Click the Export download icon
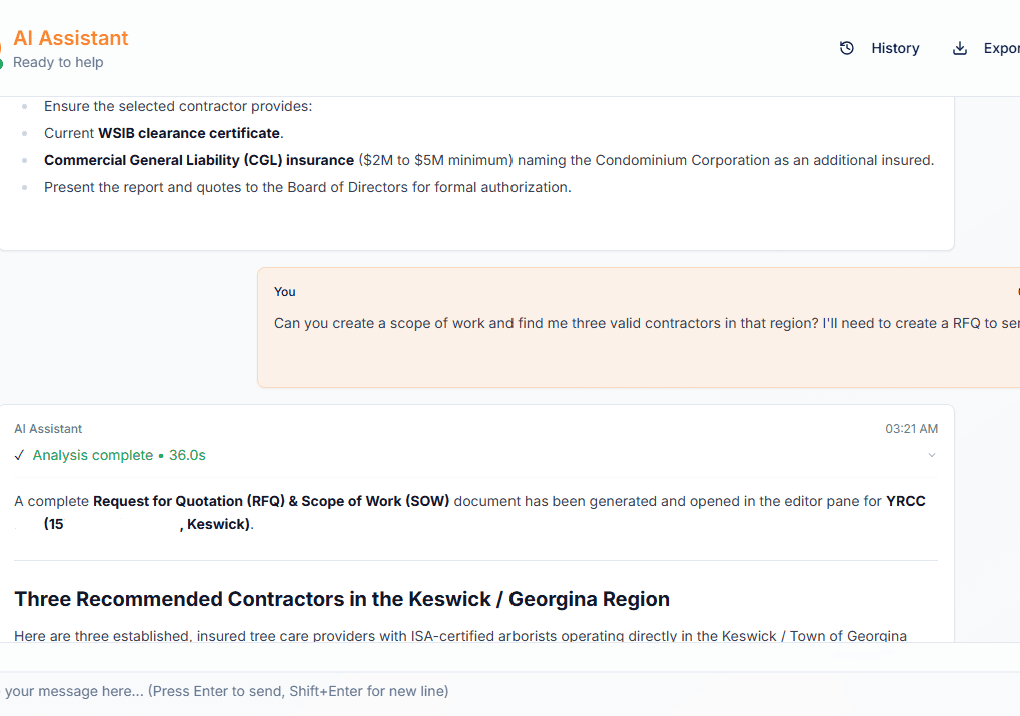 tap(960, 48)
